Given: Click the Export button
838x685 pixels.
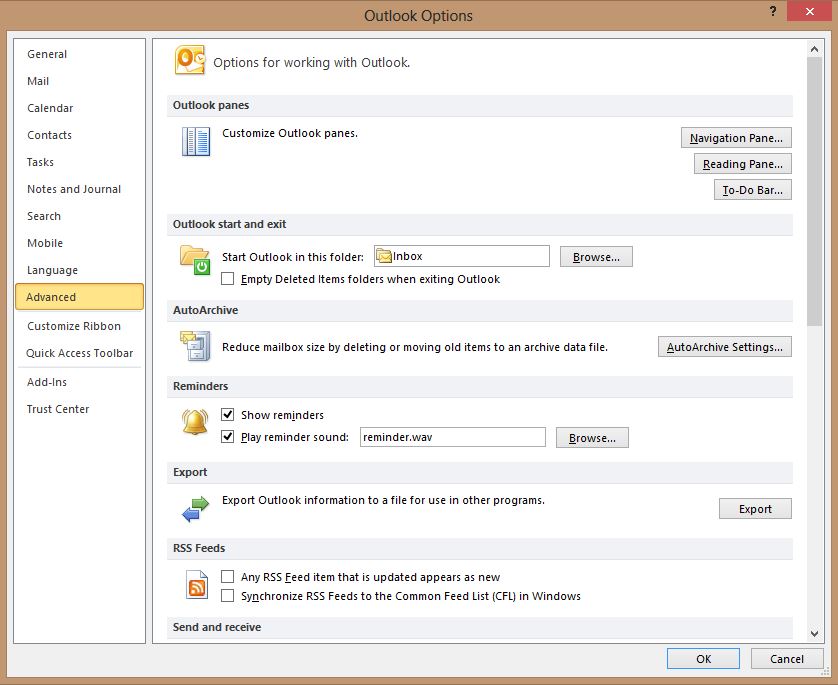Looking at the screenshot, I should pos(755,509).
